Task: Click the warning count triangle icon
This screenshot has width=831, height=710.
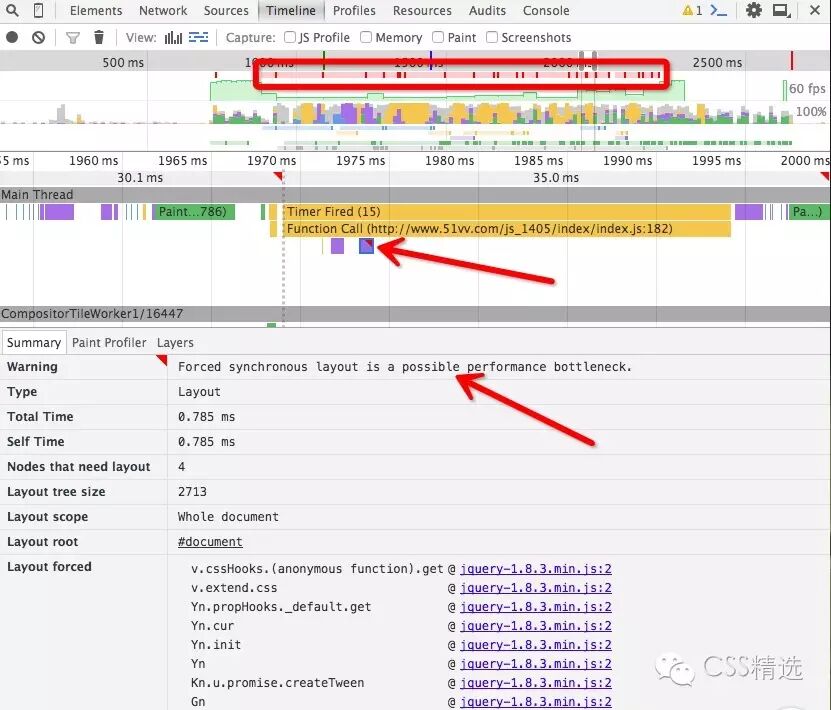Action: click(x=687, y=10)
